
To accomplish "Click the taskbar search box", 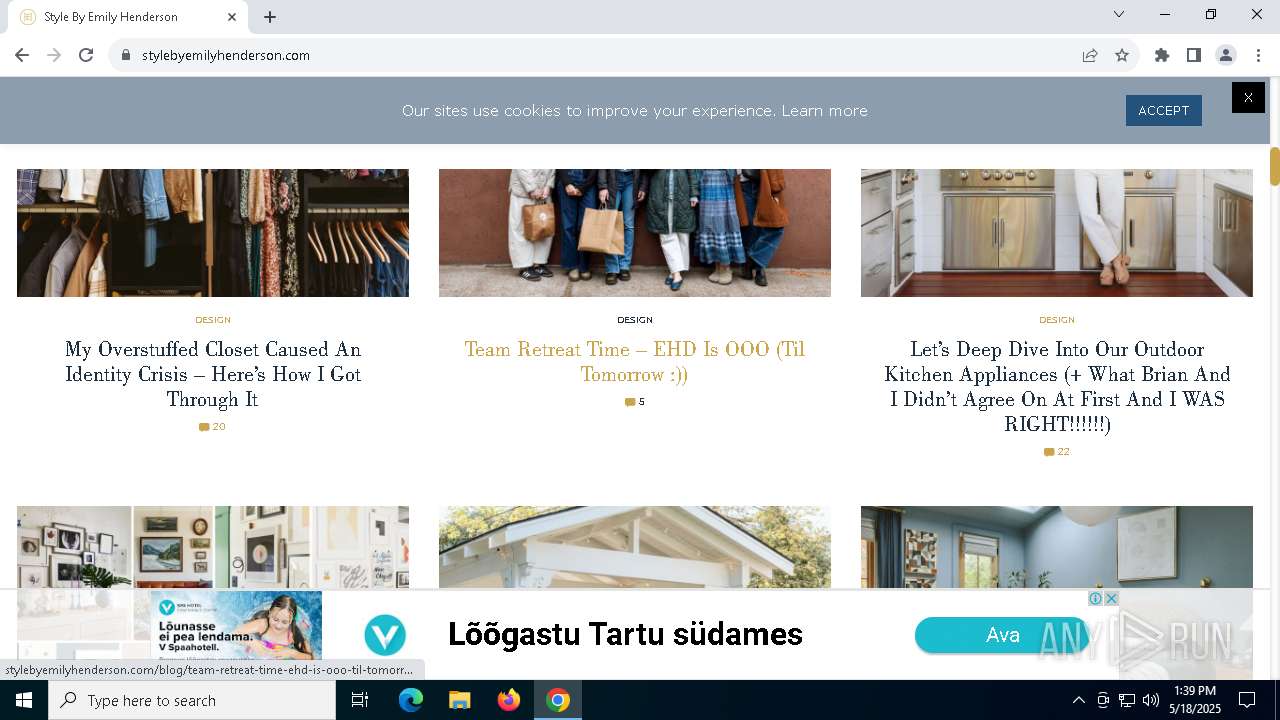I will (192, 700).
